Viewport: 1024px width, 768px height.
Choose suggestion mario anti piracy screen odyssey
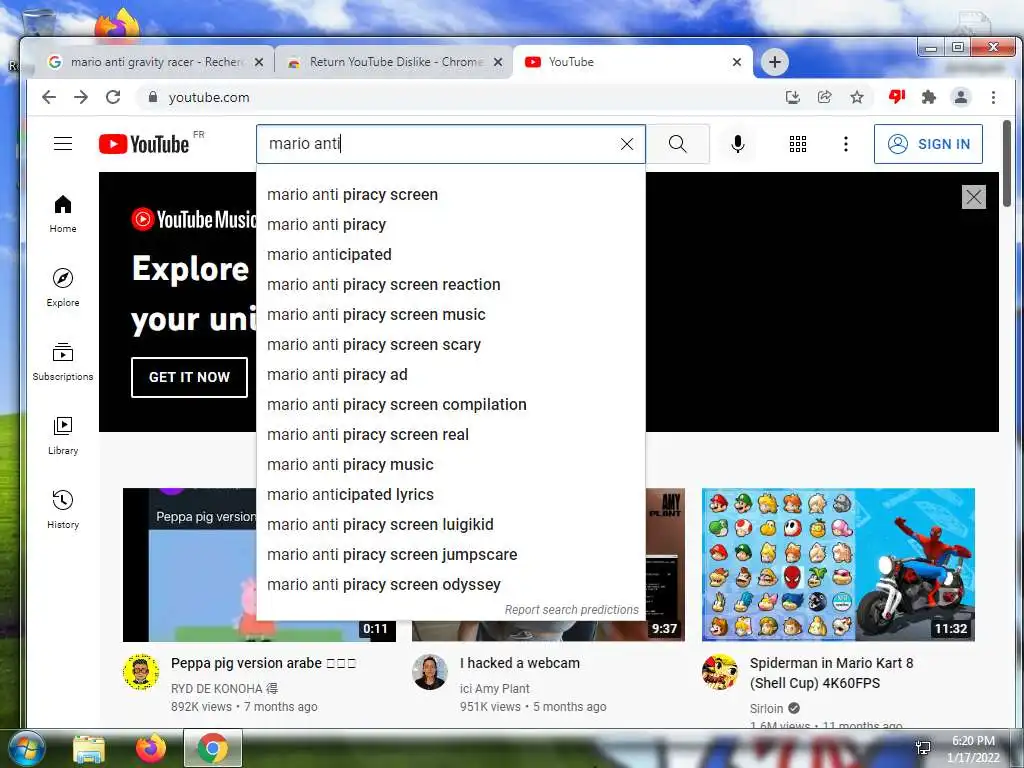(451, 585)
